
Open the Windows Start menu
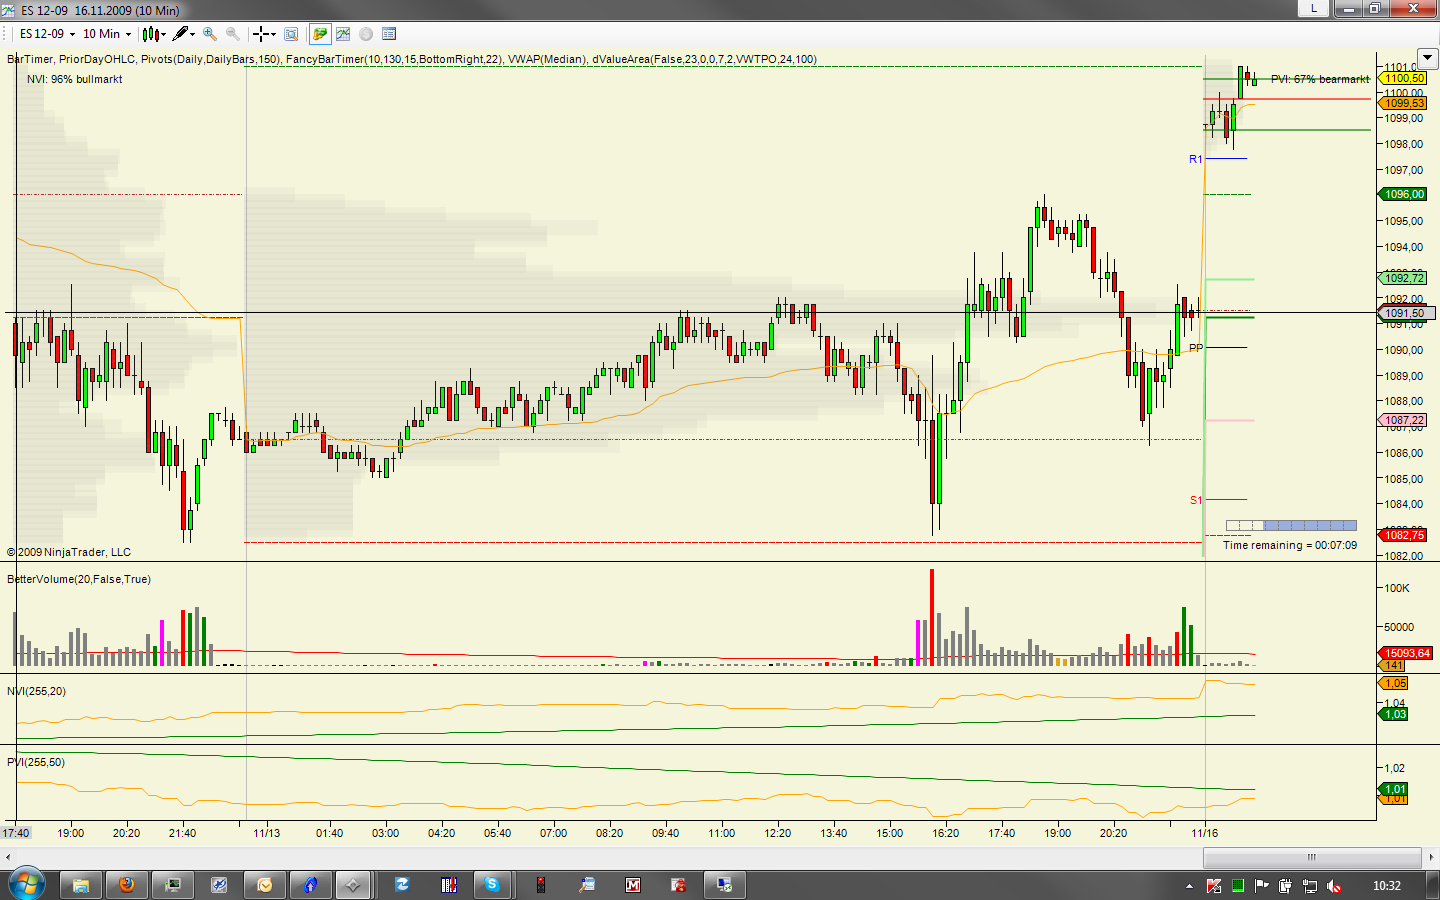tap(26, 885)
